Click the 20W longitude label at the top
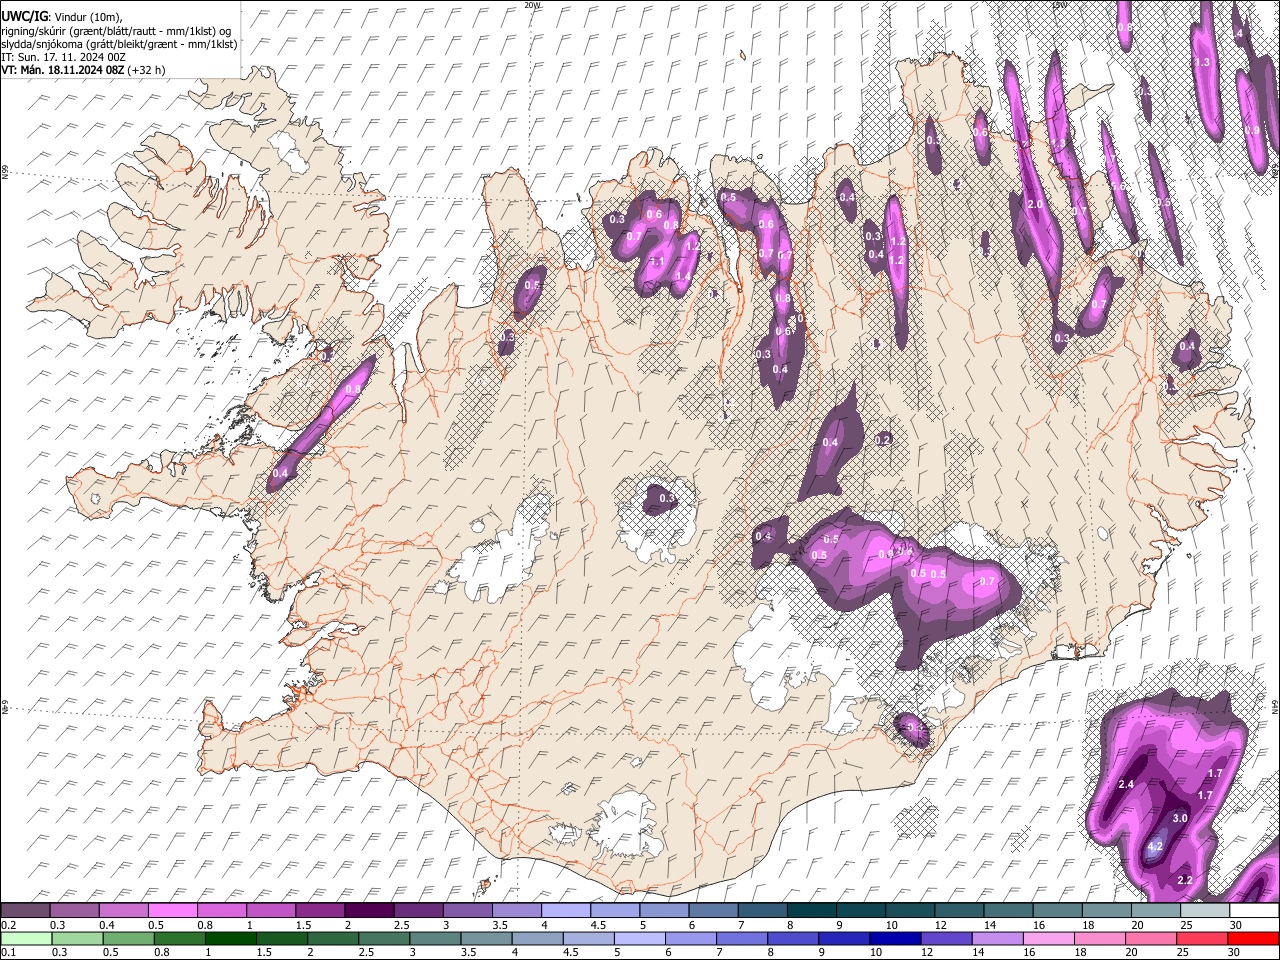The image size is (1280, 960). pyautogui.click(x=532, y=5)
